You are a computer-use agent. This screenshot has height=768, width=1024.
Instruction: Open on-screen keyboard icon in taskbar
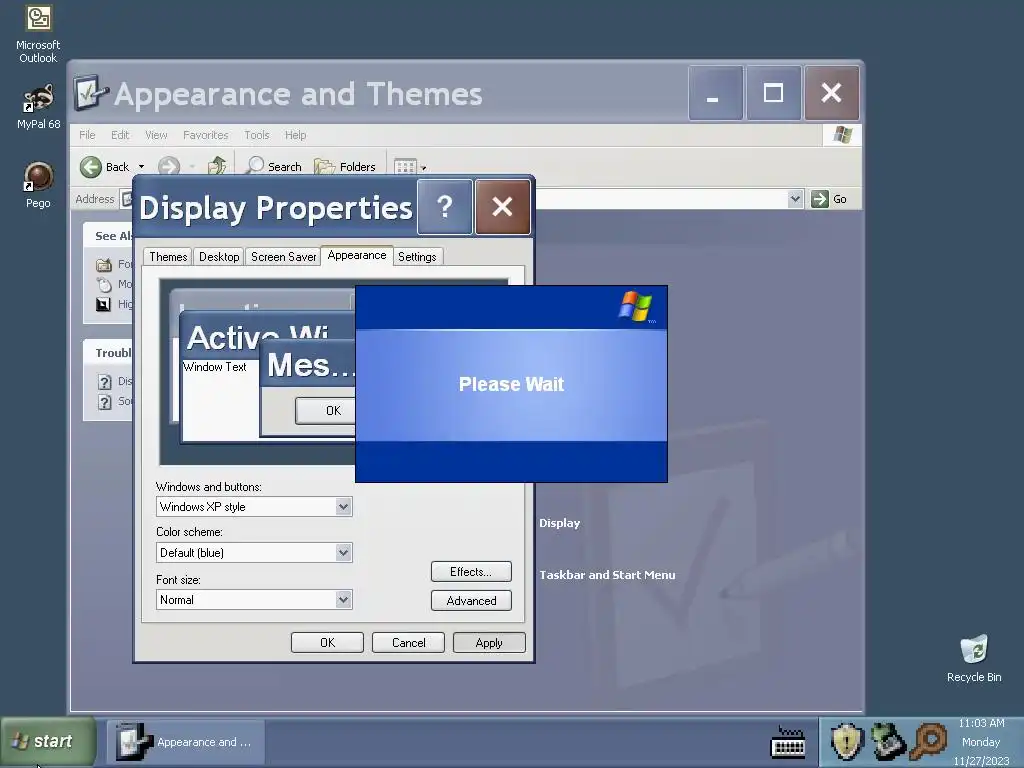[788, 742]
